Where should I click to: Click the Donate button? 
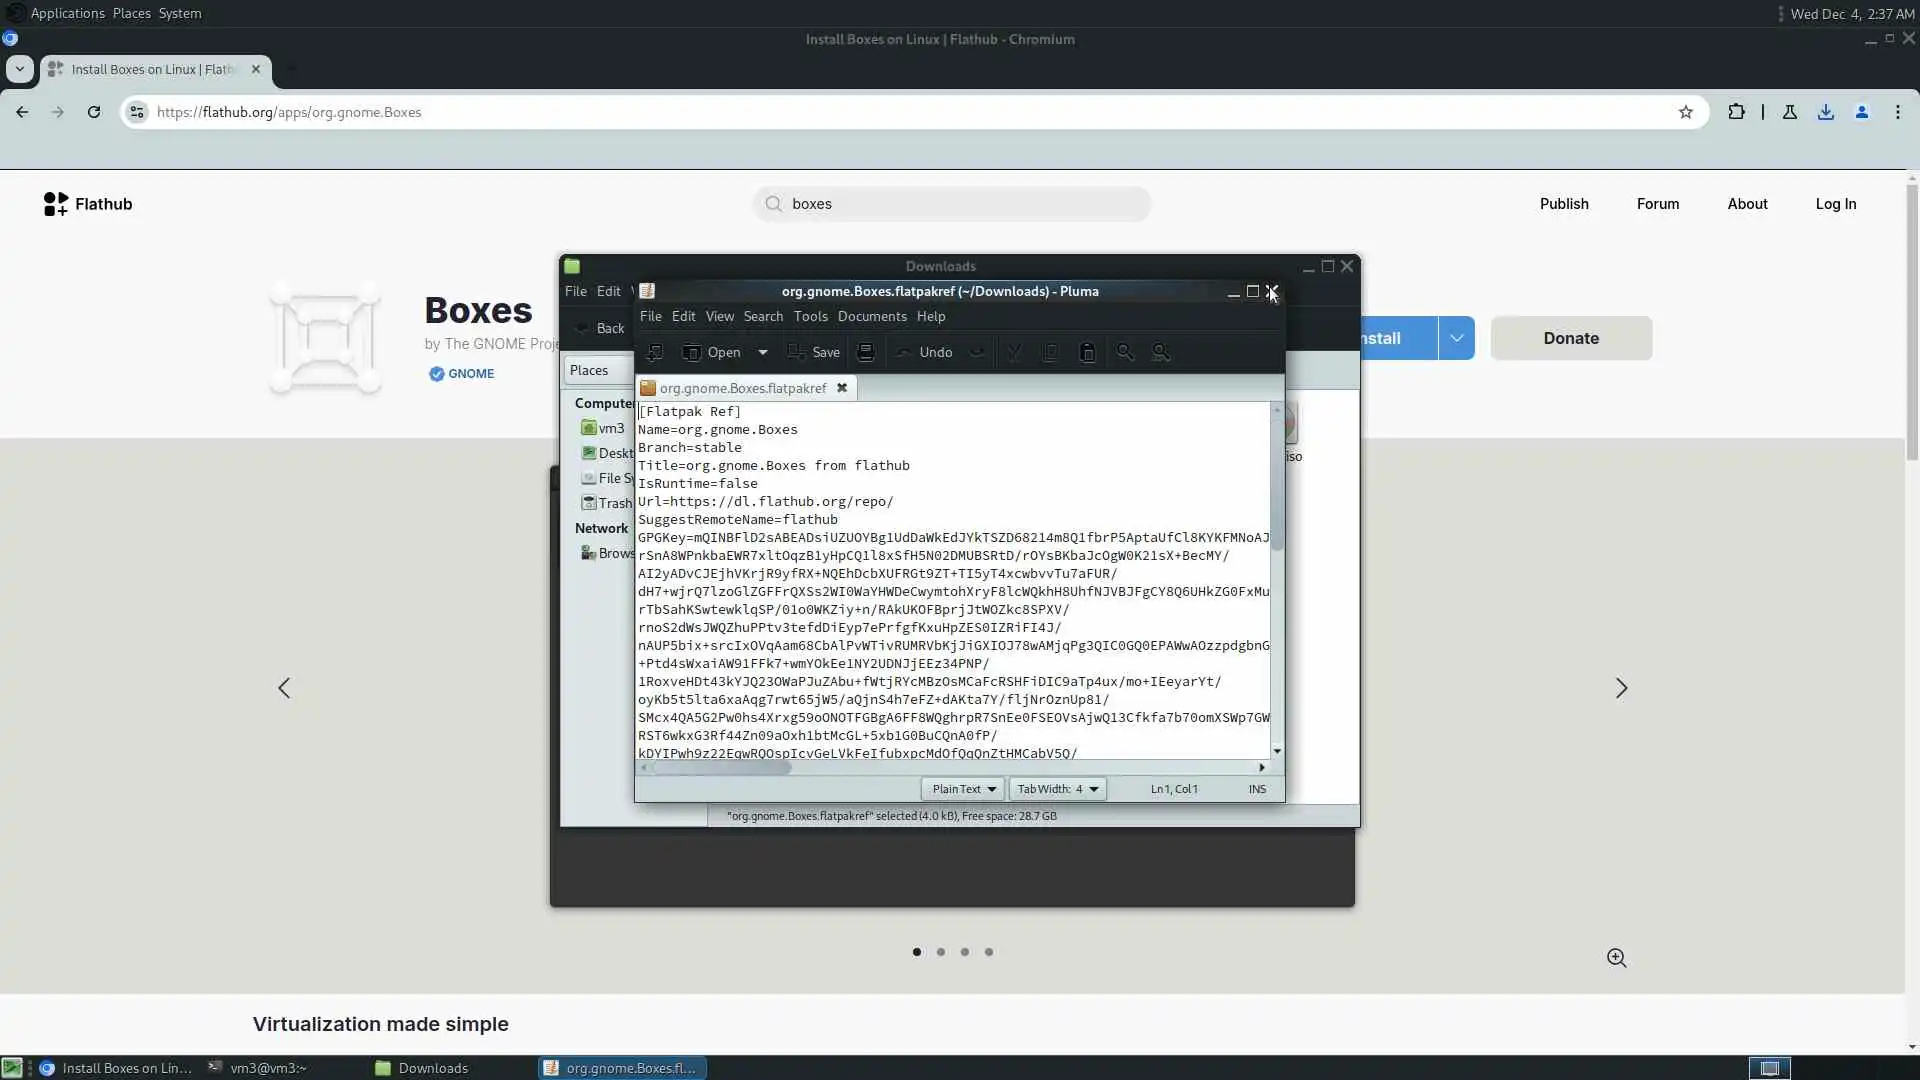[1571, 338]
